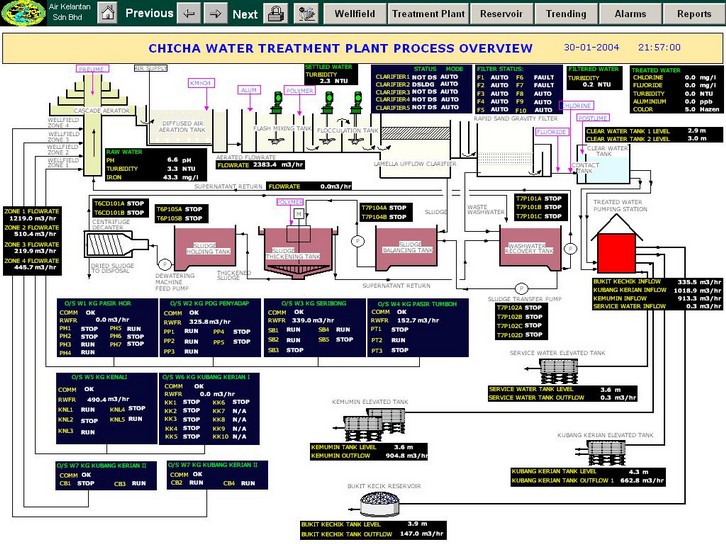Click the KMnO4 dosing label

pyautogui.click(x=201, y=83)
